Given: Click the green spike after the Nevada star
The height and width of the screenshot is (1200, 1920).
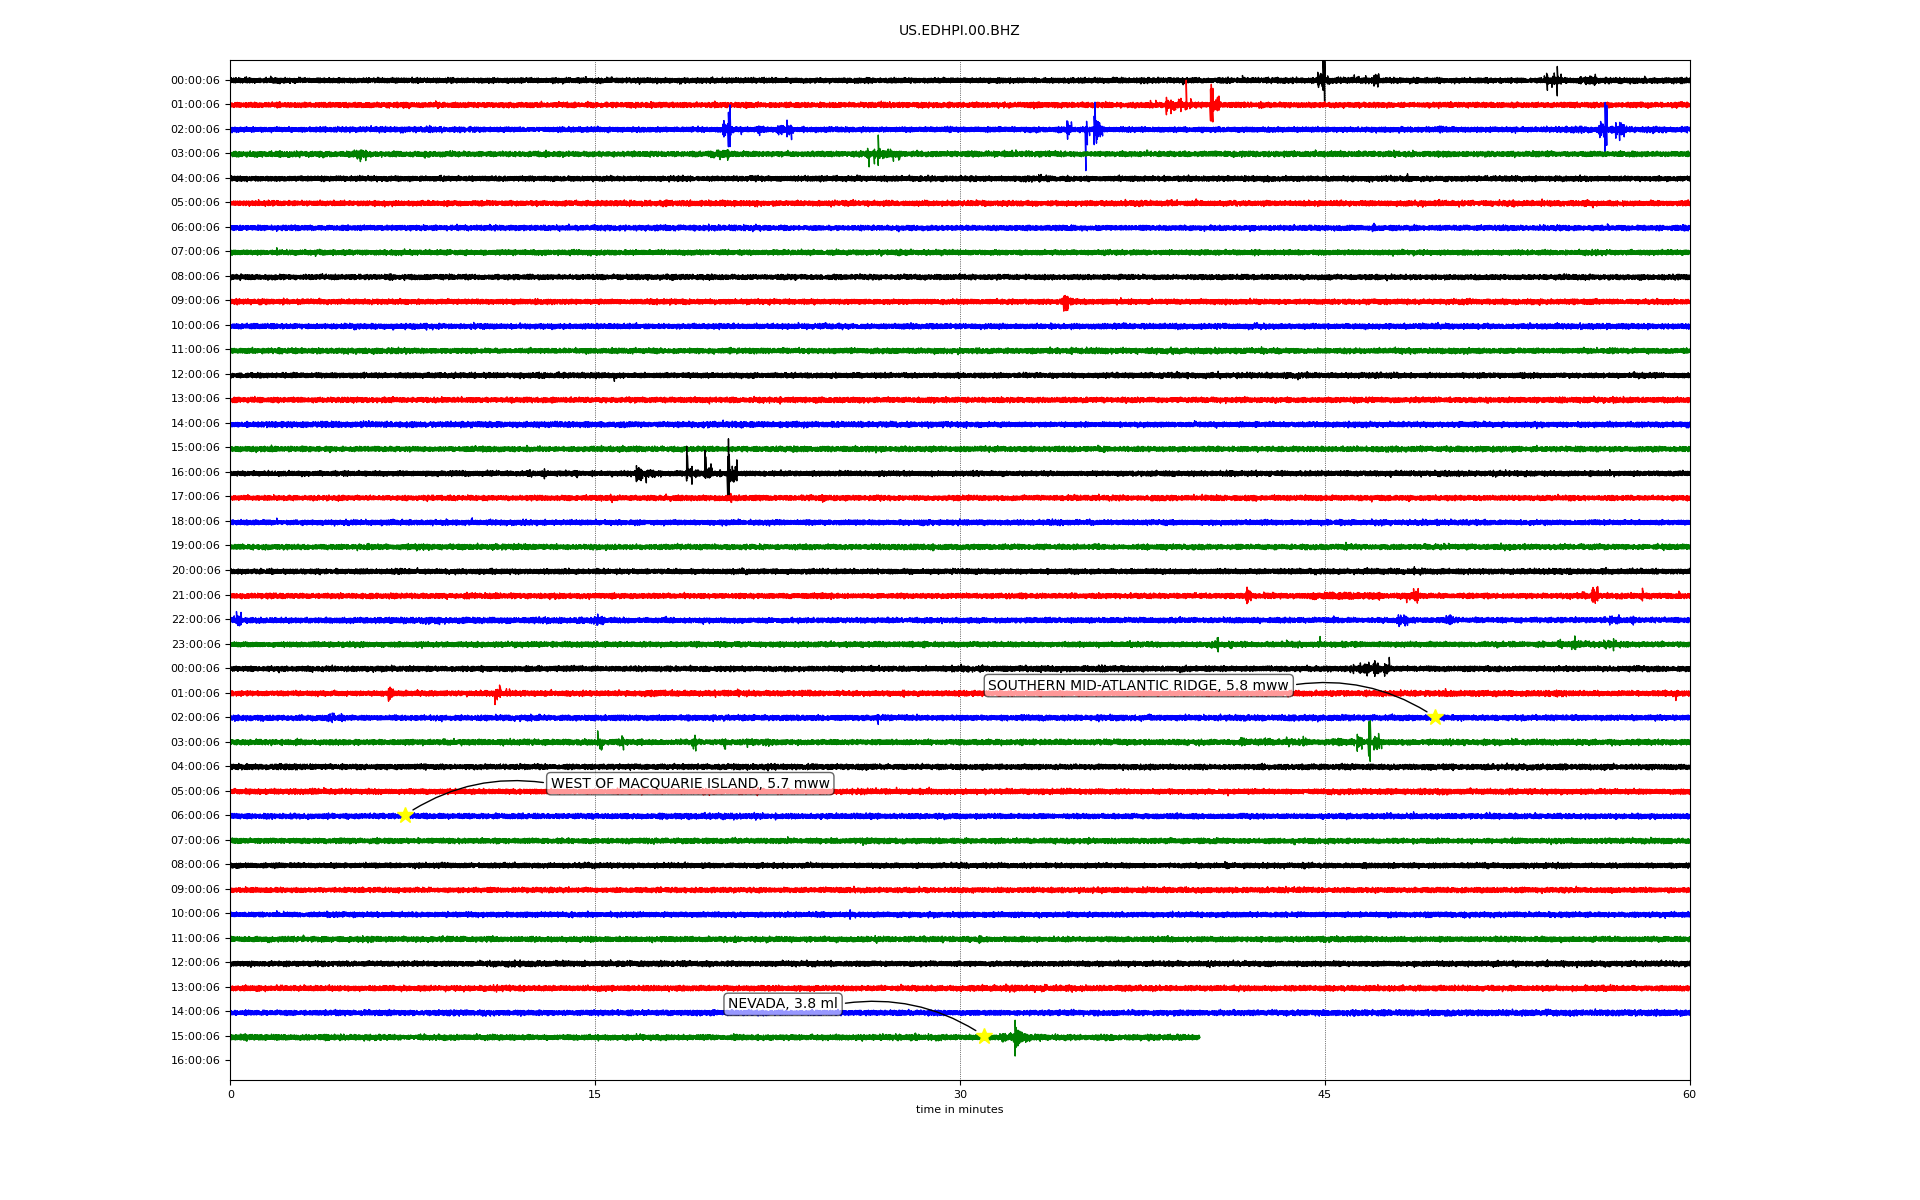Looking at the screenshot, I should pyautogui.click(x=1015, y=1038).
